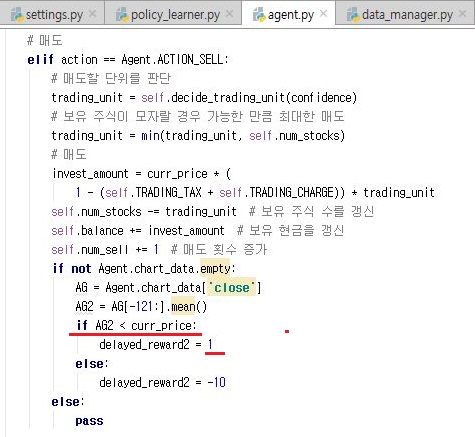This screenshot has height=437, width=475.
Task: Close the agent.py tab
Action: click(x=323, y=14)
